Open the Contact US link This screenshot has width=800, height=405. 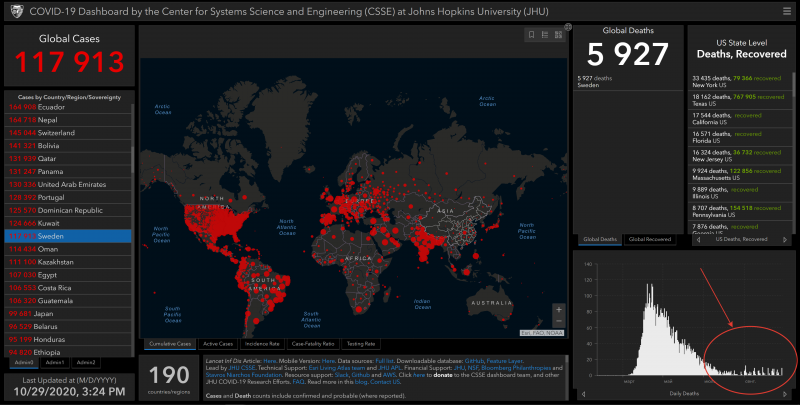tap(385, 382)
